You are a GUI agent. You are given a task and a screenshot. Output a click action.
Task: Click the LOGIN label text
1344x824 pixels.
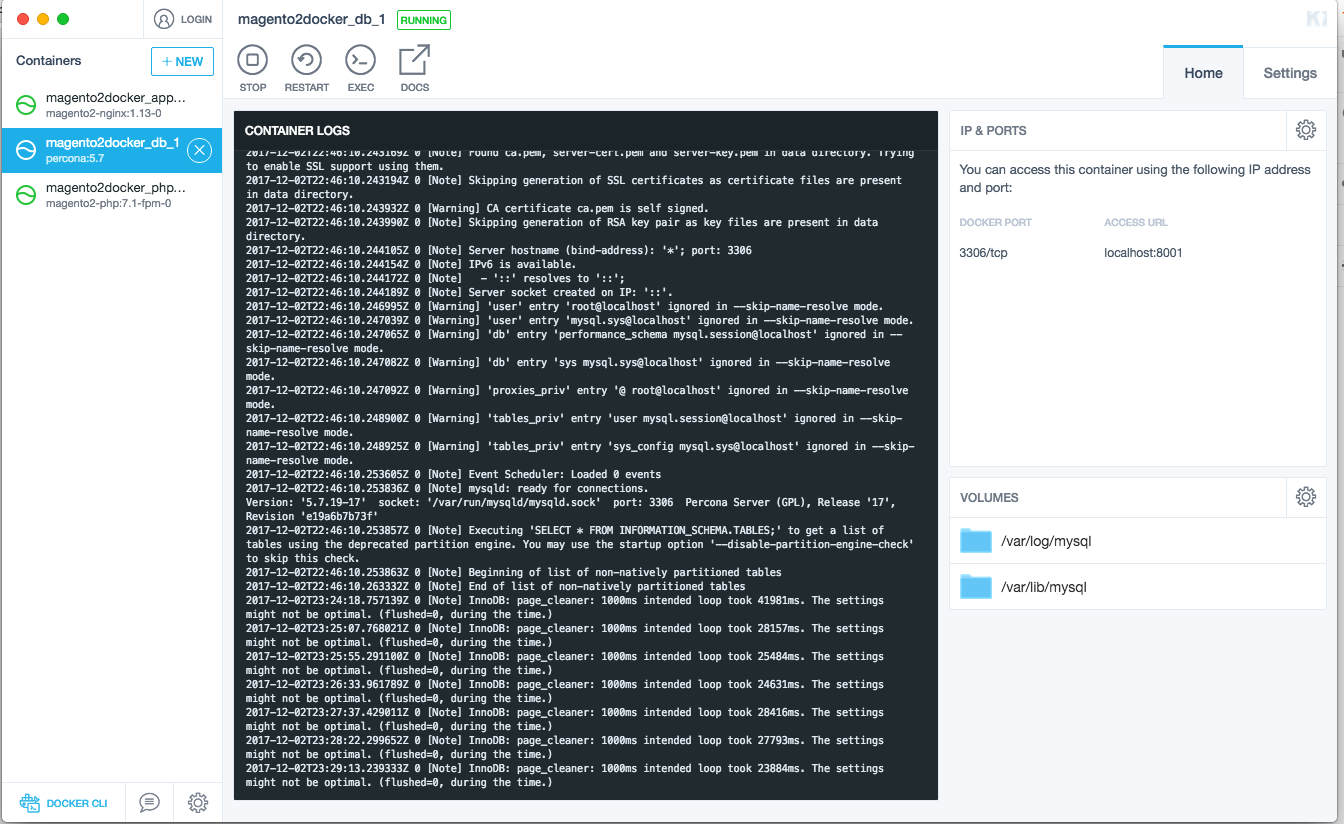coord(196,19)
